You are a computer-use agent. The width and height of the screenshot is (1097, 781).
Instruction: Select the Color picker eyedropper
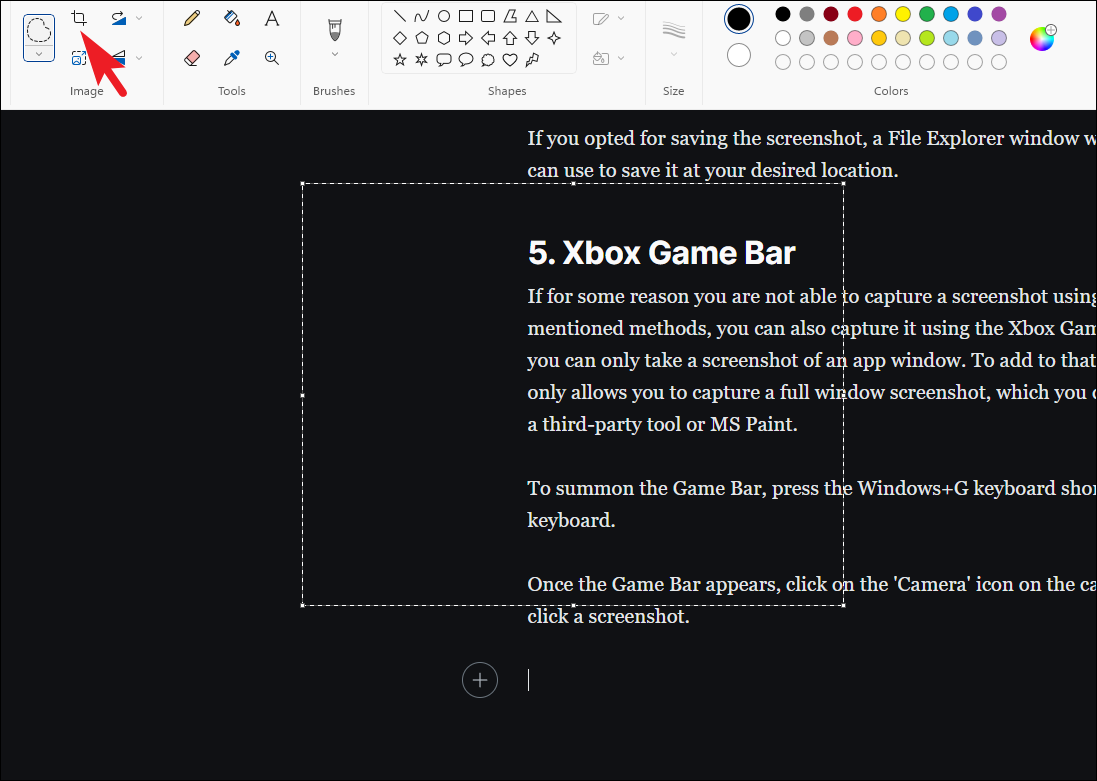232,58
